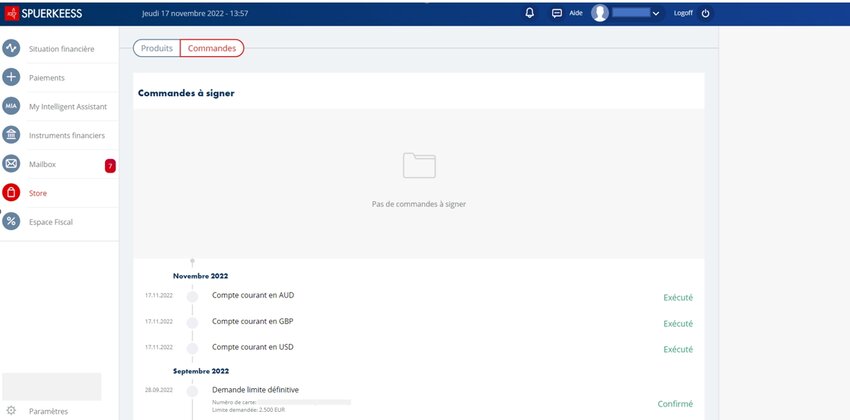850x420 pixels.
Task: Click timeline marker for AUD account
Action: click(x=192, y=296)
